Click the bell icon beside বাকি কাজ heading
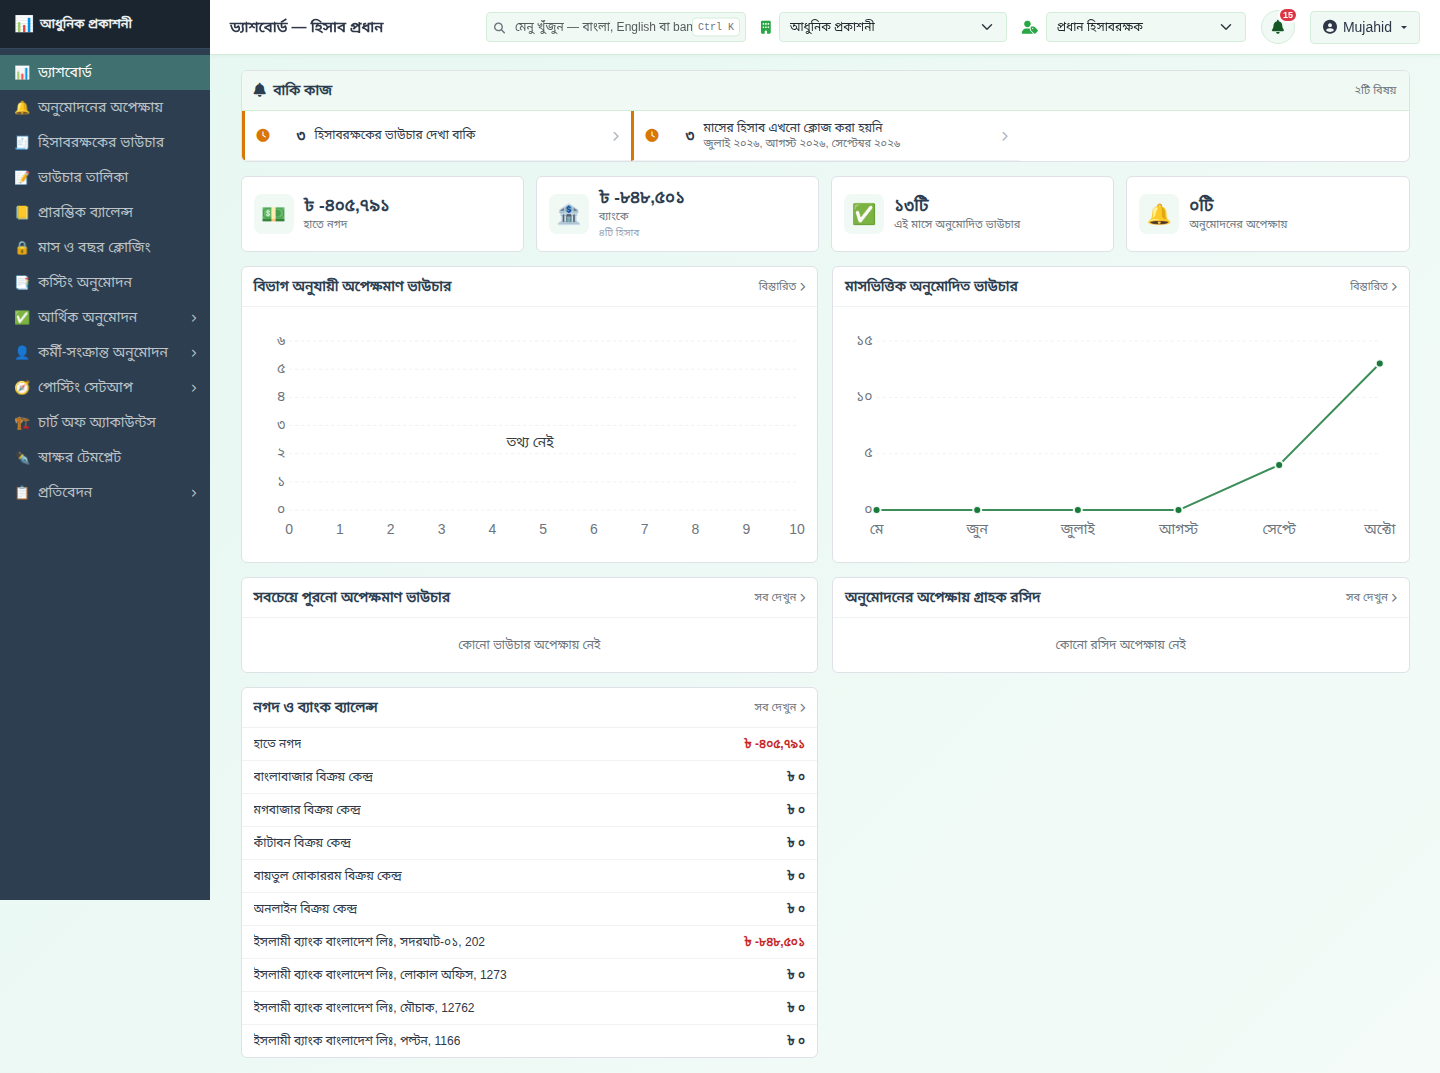This screenshot has height=1073, width=1440. point(260,90)
